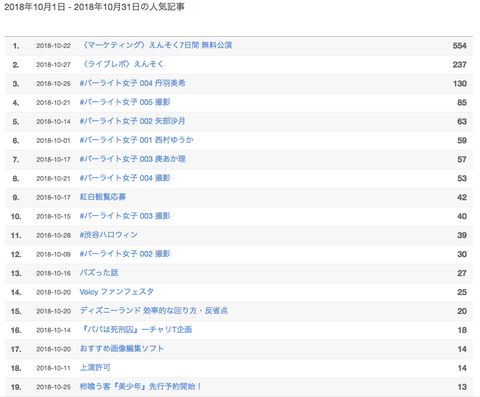This screenshot has width=480, height=397.
Task: Open 『パパは死刑囚』ーチャリT企画 article
Action: 136,330
